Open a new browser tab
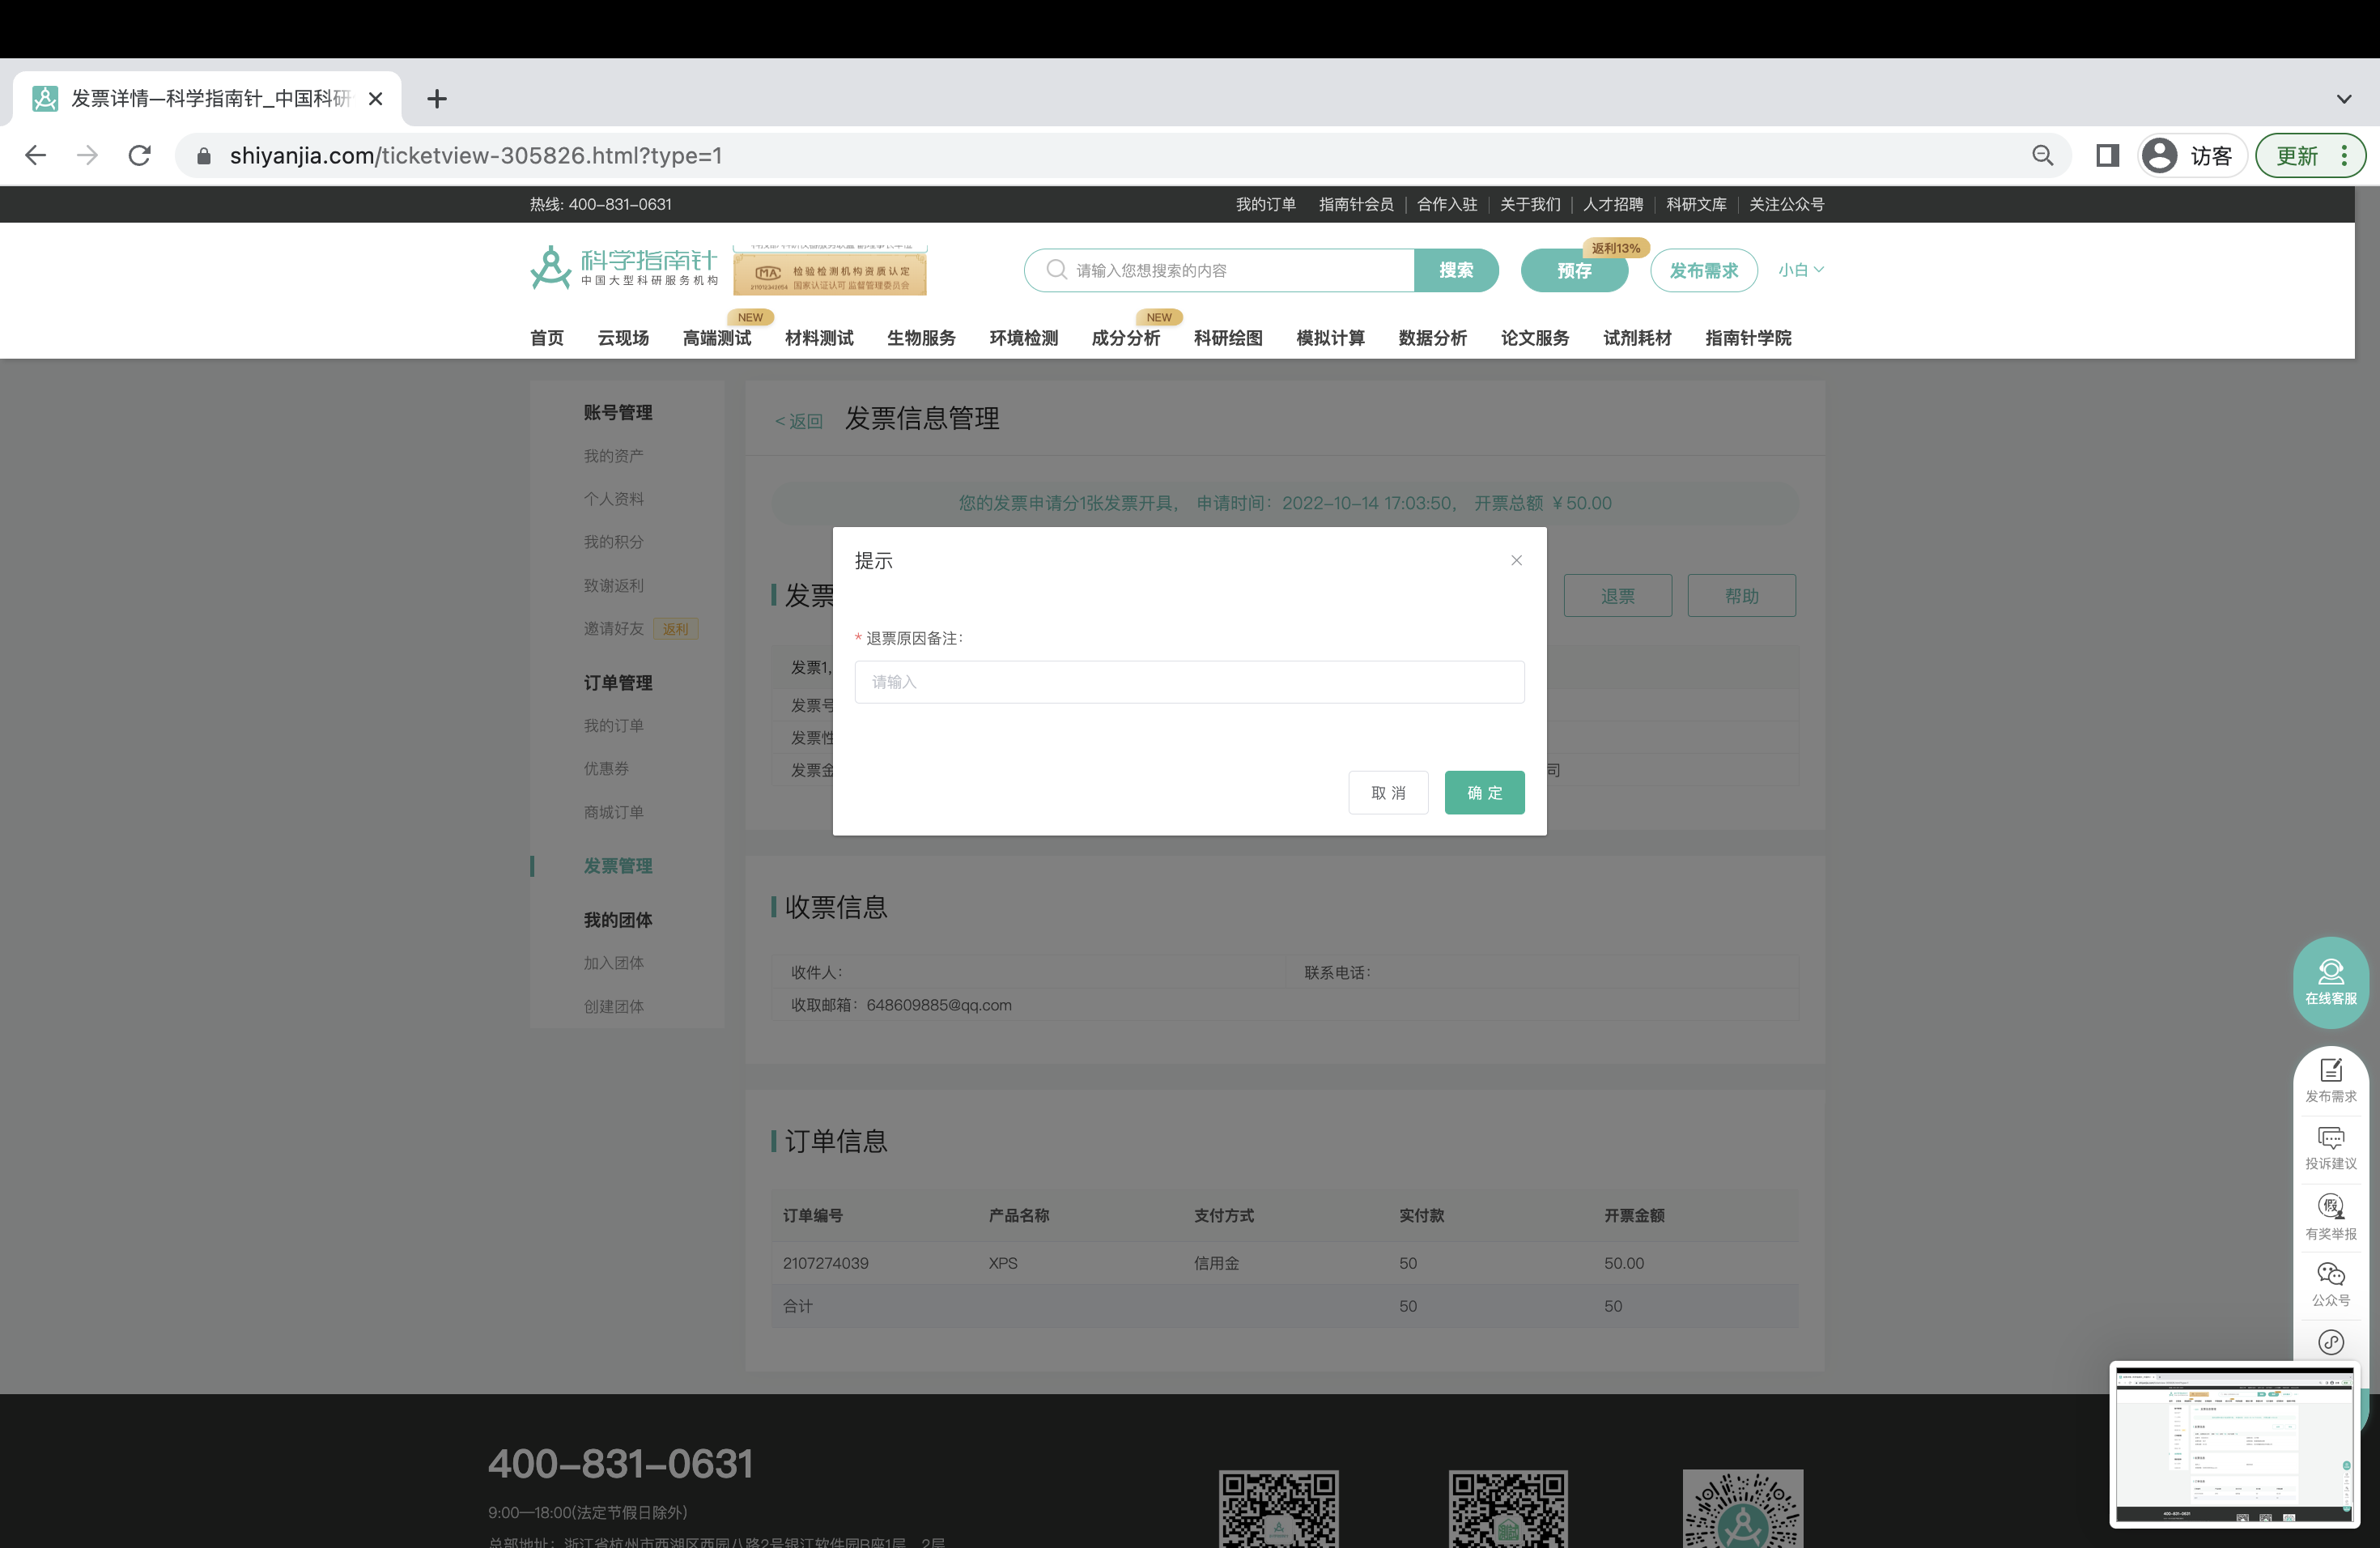Screen dimensions: 2380x1548 [x=437, y=99]
